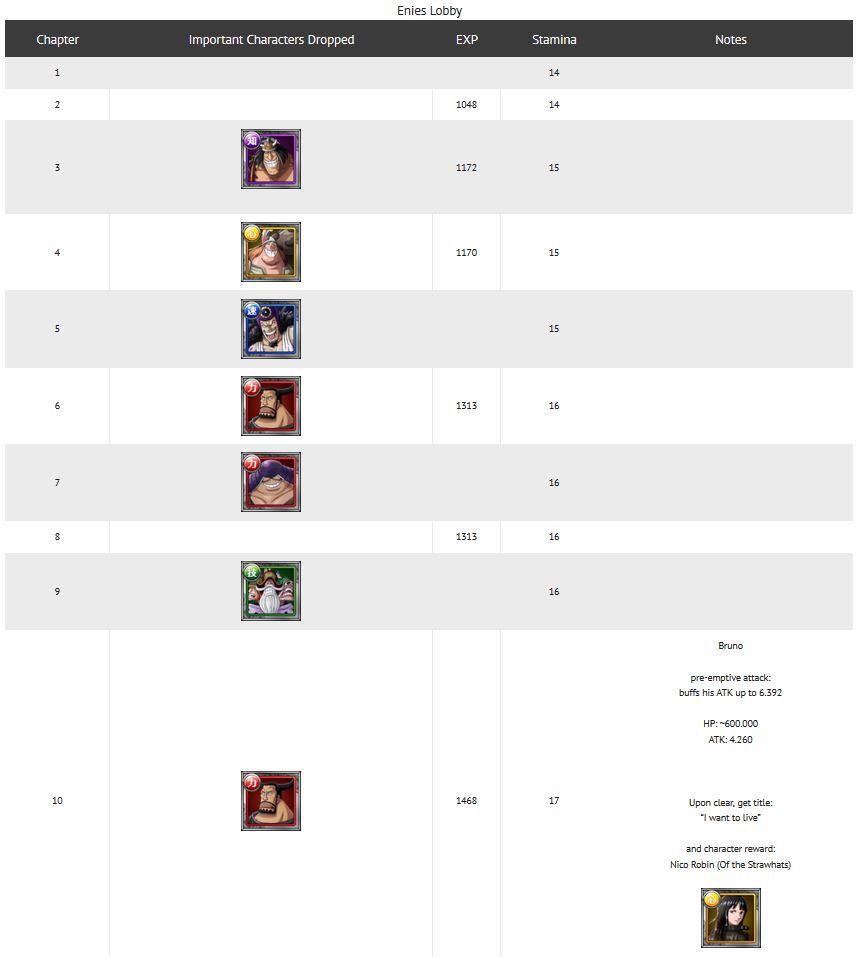The image size is (858, 957).
Task: Select the Notes column header
Action: 730,40
